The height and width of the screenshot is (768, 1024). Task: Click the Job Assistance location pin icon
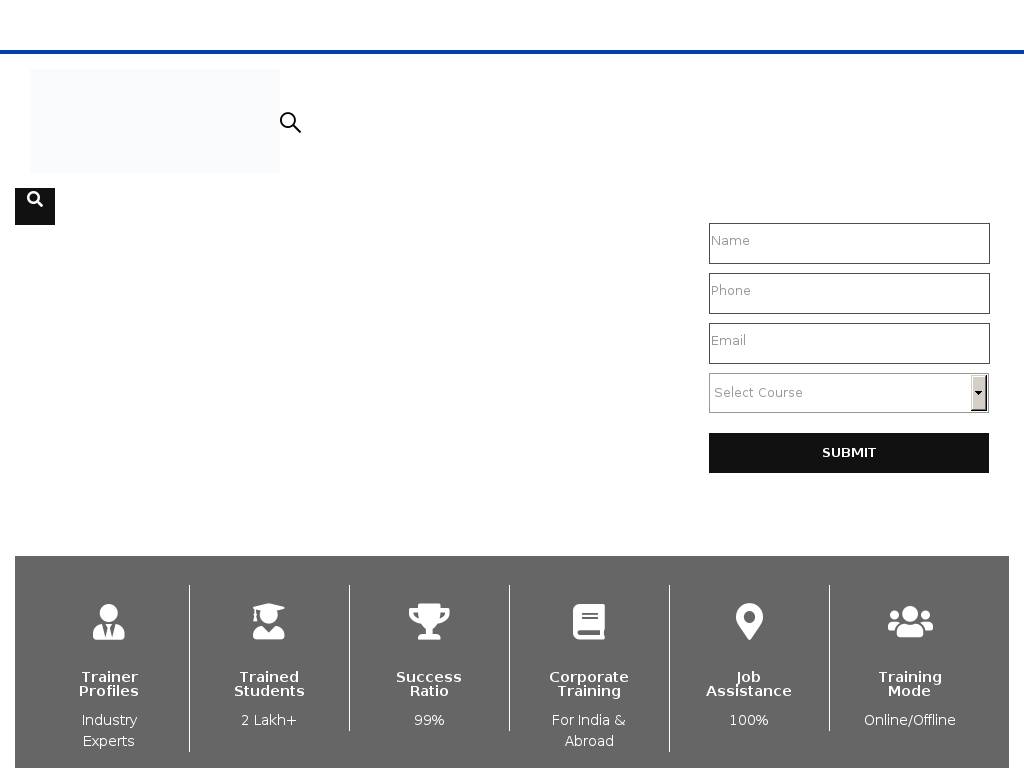[x=749, y=622]
